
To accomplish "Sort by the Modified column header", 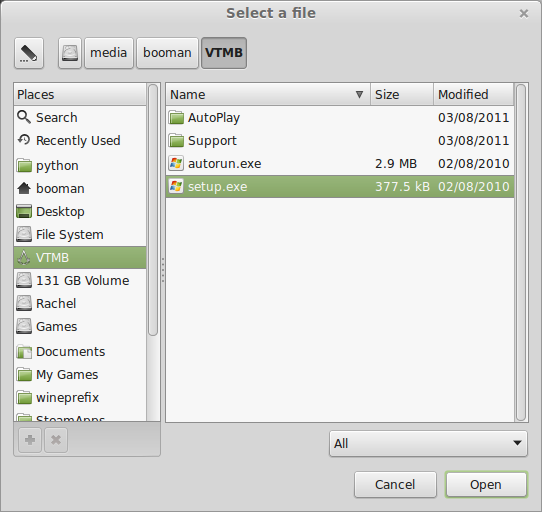I will [x=474, y=94].
